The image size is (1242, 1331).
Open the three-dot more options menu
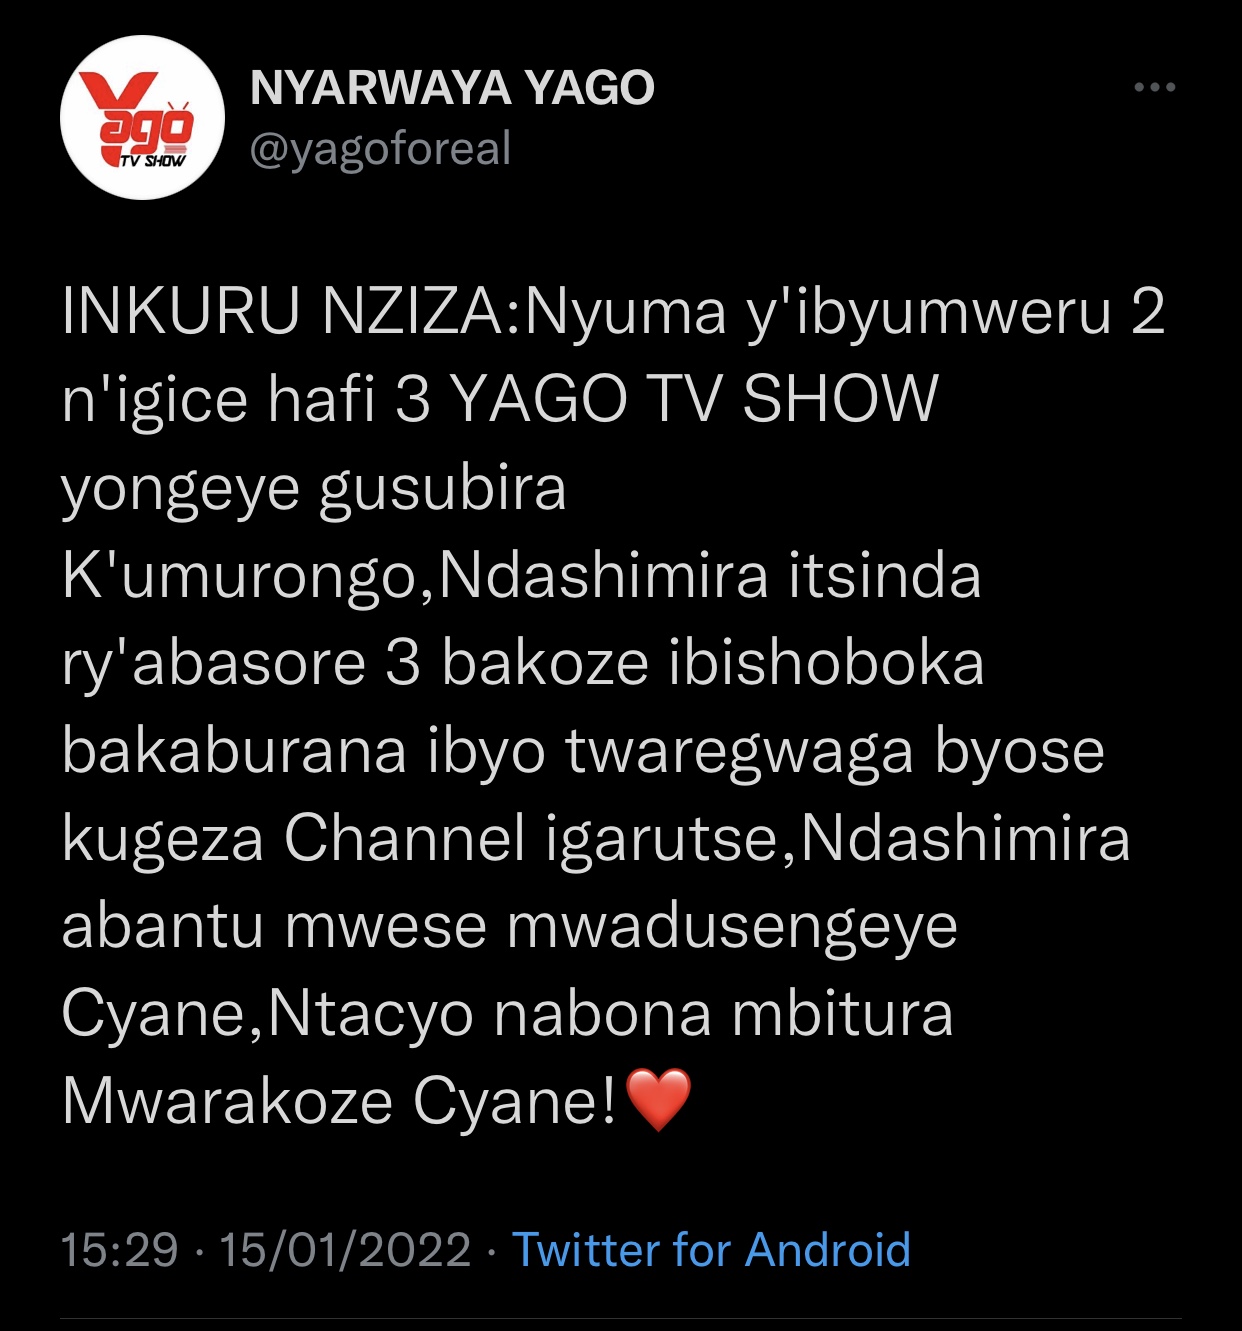pos(1154,87)
